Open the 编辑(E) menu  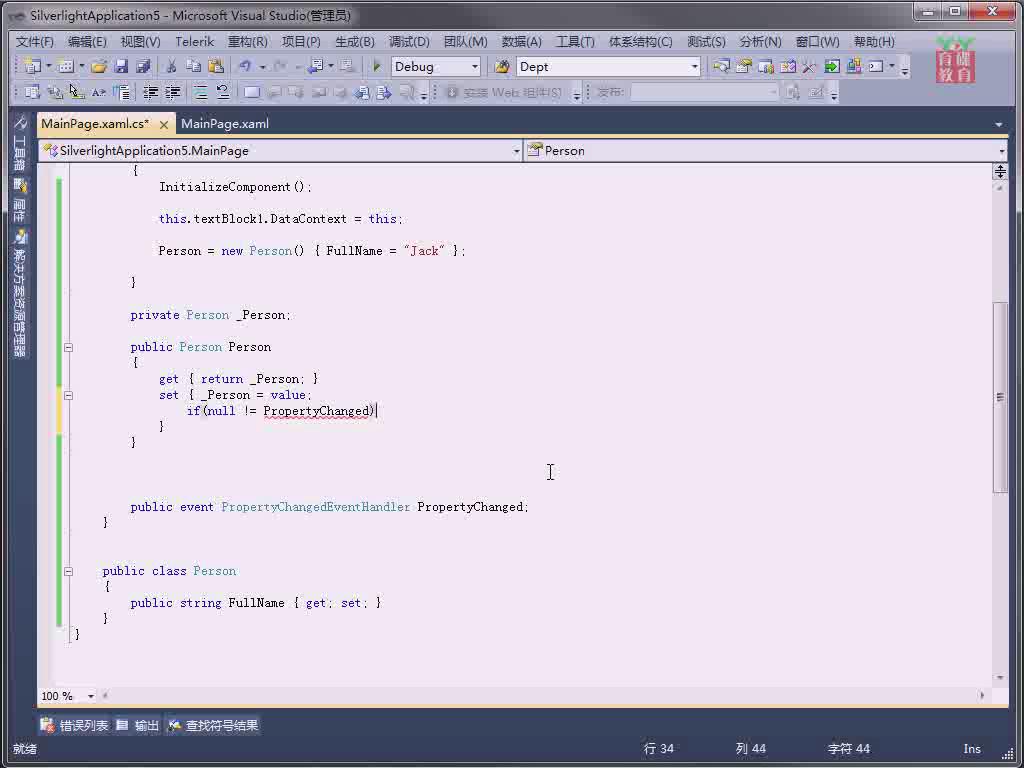(87, 42)
